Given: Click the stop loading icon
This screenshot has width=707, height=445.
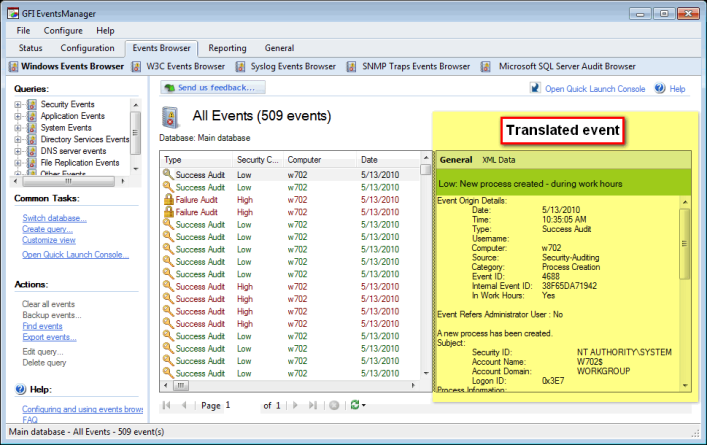Looking at the screenshot, I should tap(334, 405).
